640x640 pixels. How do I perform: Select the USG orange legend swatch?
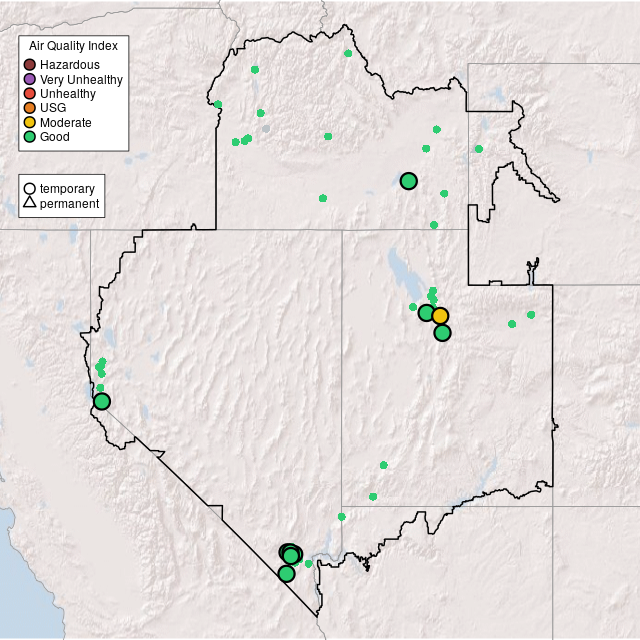(30, 108)
